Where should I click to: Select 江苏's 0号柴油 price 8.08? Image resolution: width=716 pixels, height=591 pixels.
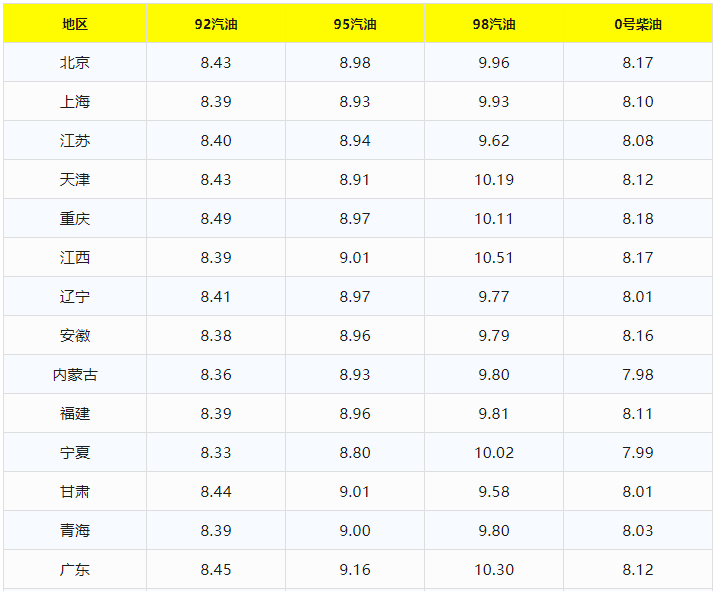[x=638, y=141]
